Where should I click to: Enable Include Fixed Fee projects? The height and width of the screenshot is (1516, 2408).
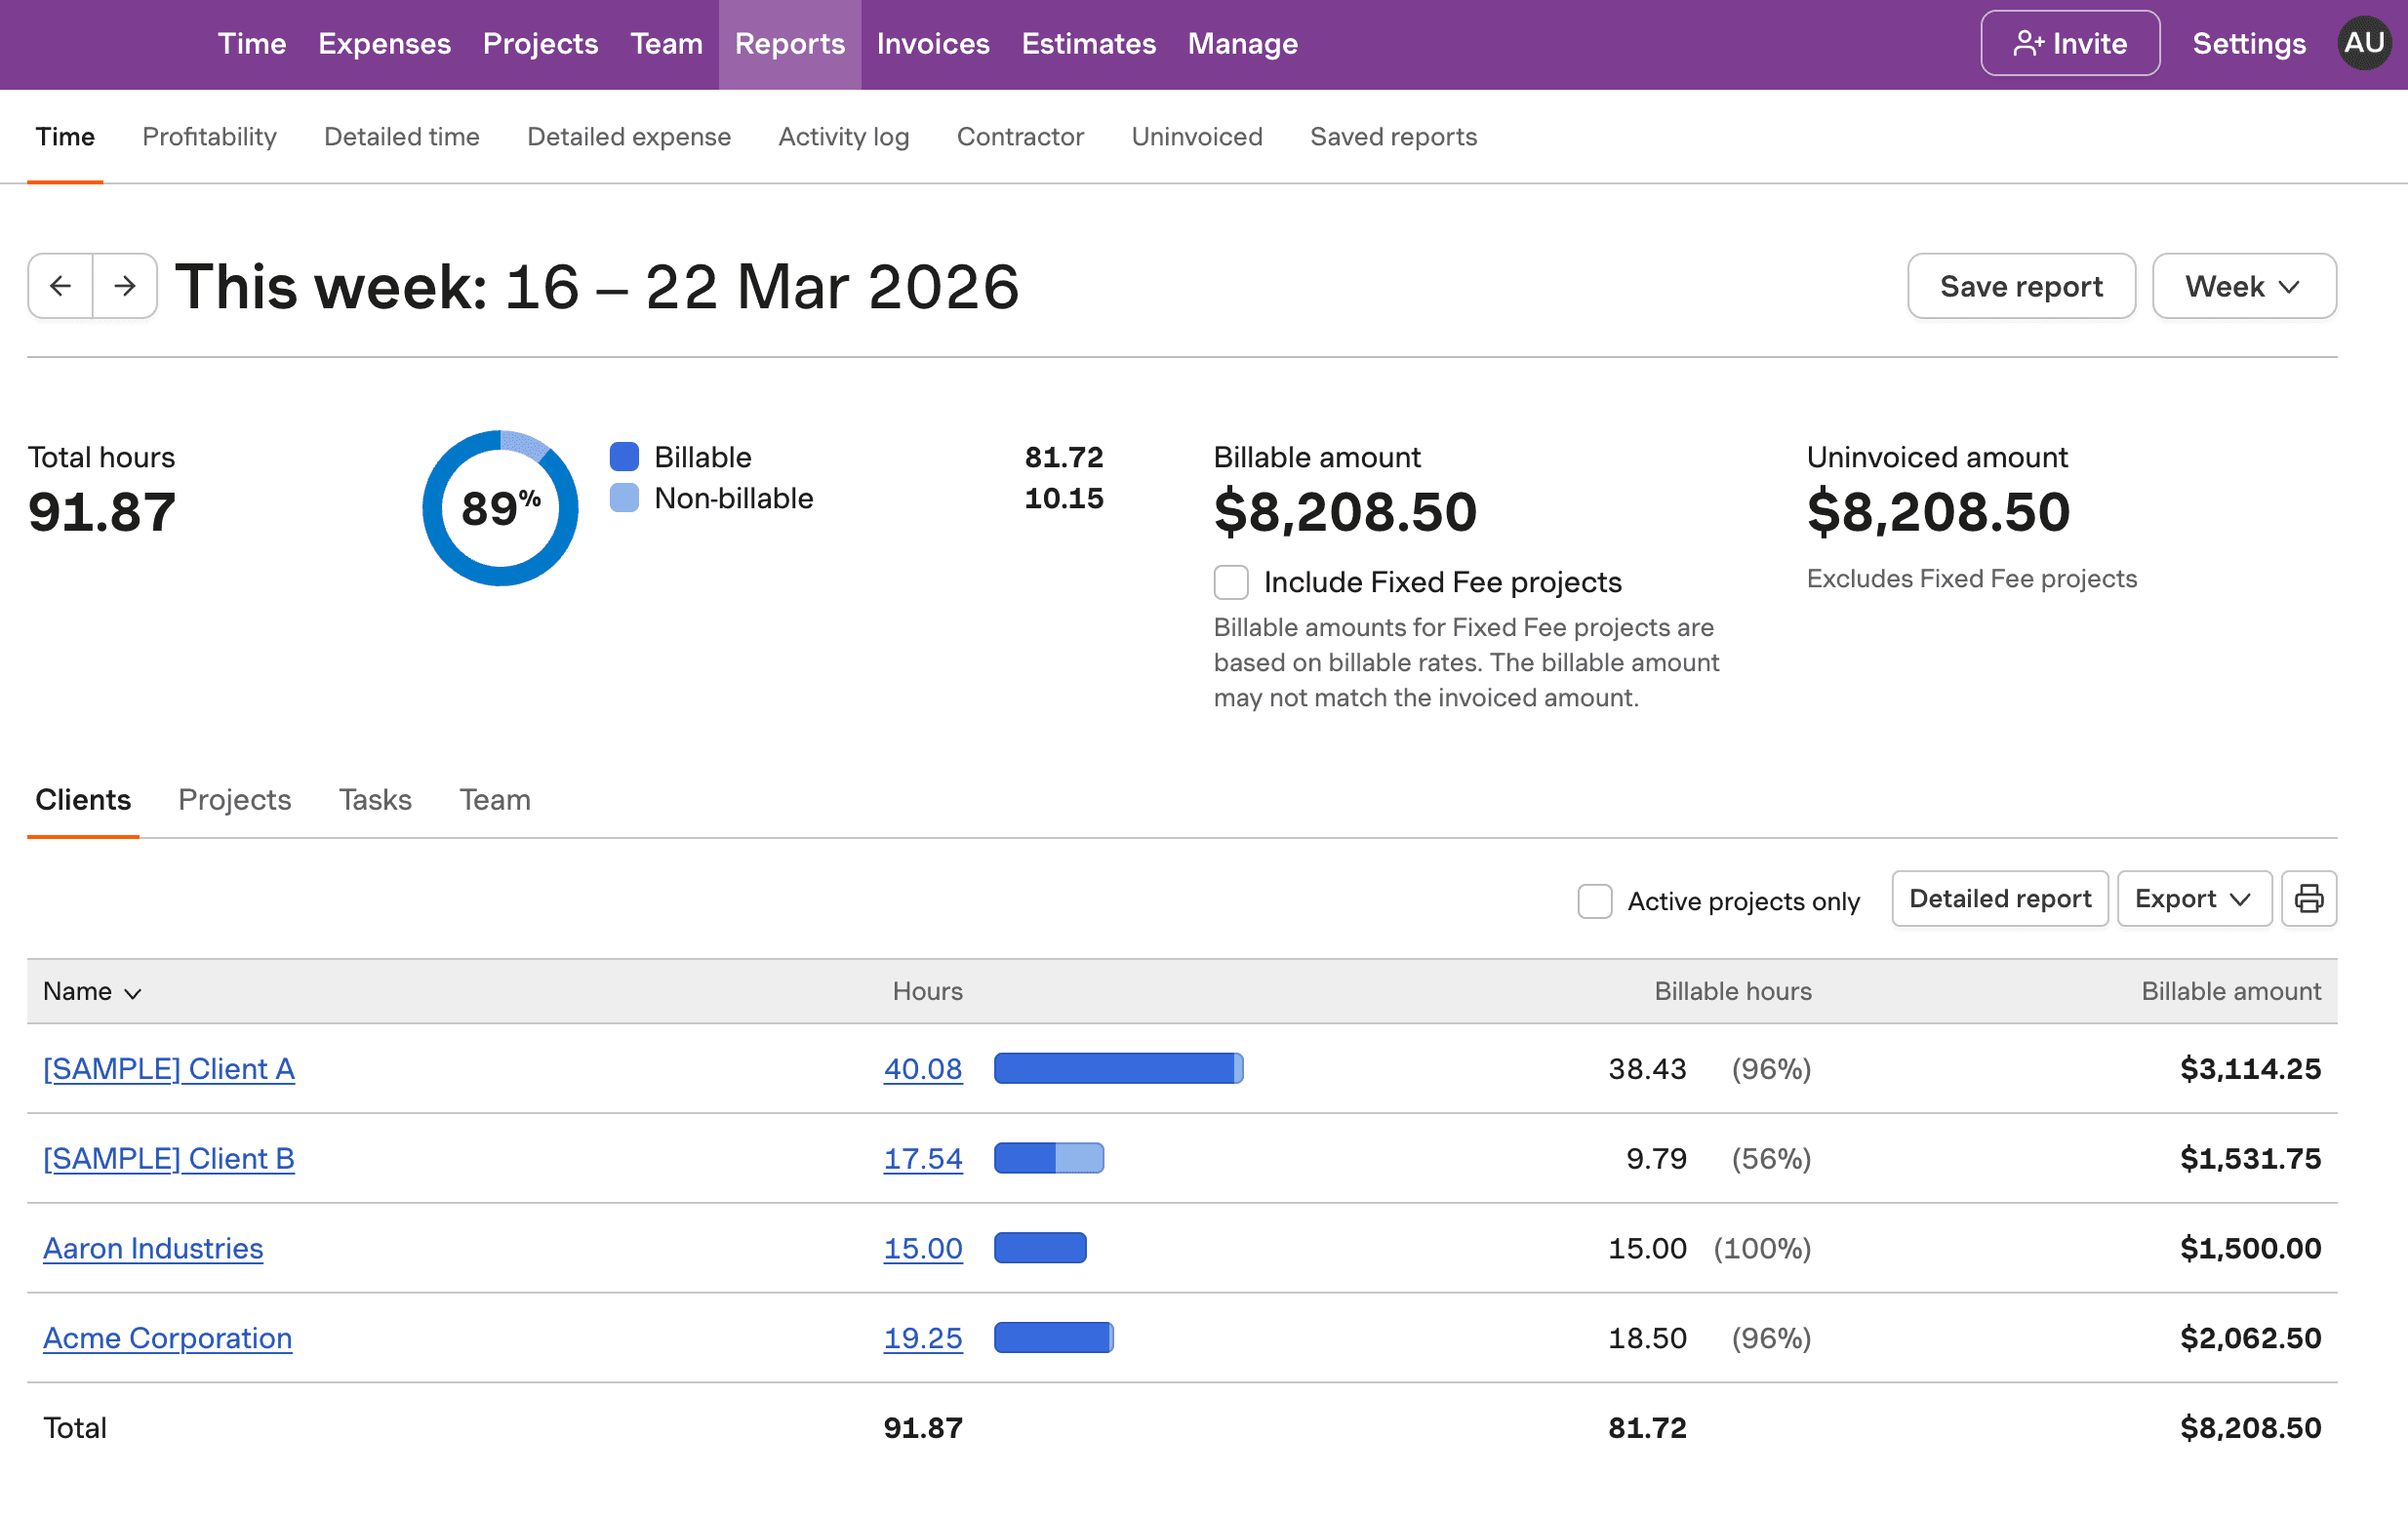click(x=1231, y=581)
